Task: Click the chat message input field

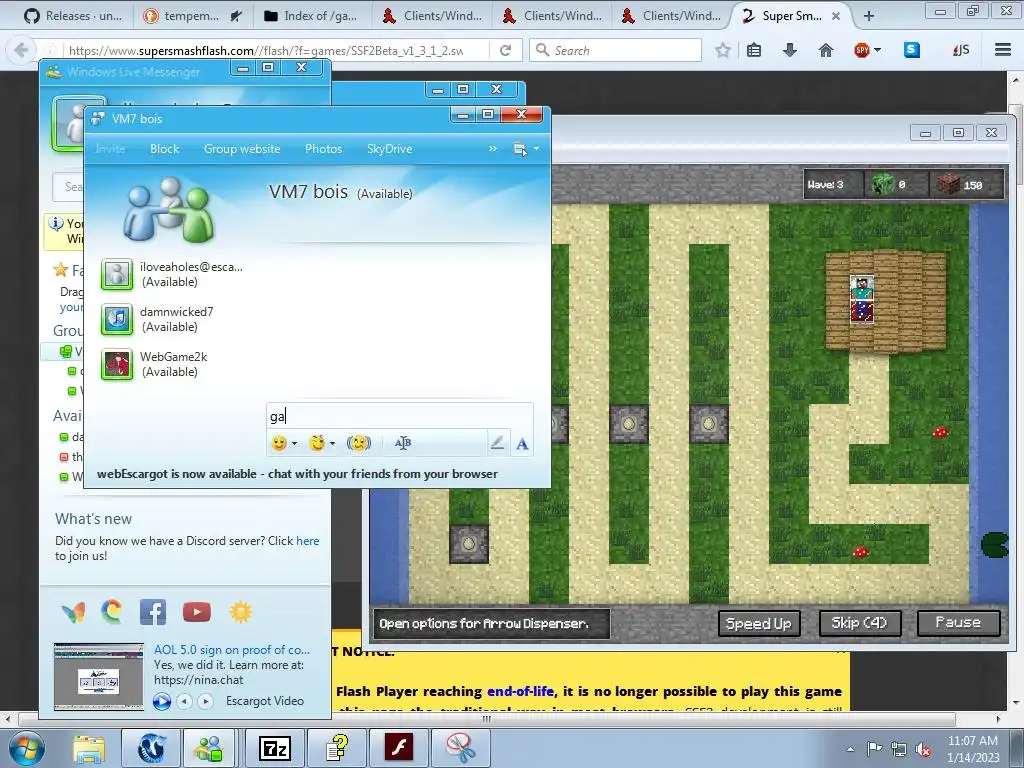Action: (400, 416)
